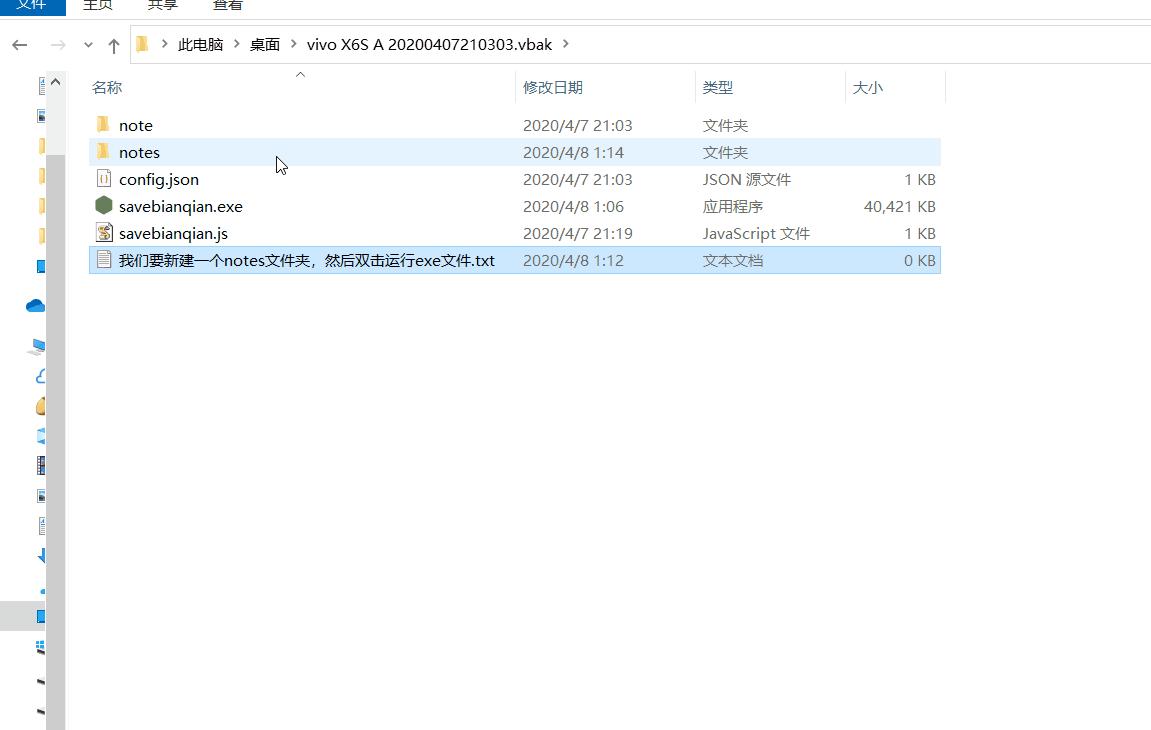1151x730 pixels.
Task: Navigate back using the back arrow
Action: tap(19, 44)
